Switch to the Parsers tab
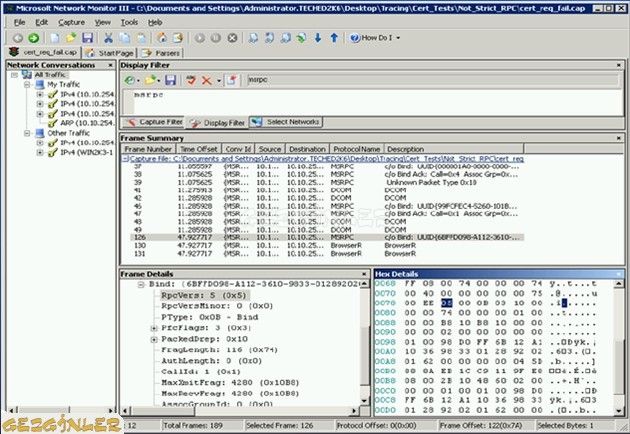 [161, 53]
